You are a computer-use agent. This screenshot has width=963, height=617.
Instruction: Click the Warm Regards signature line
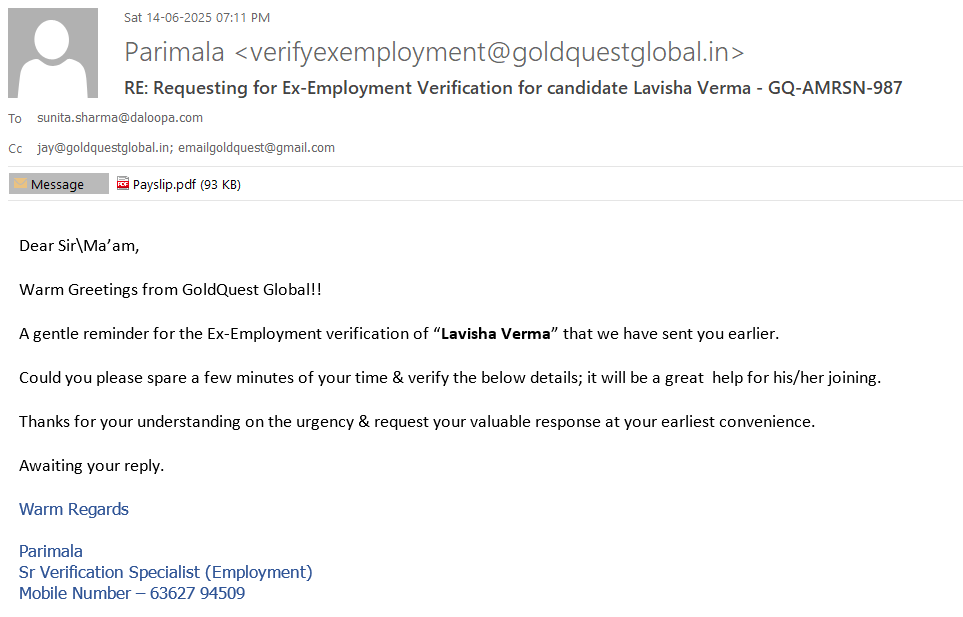[x=74, y=510]
